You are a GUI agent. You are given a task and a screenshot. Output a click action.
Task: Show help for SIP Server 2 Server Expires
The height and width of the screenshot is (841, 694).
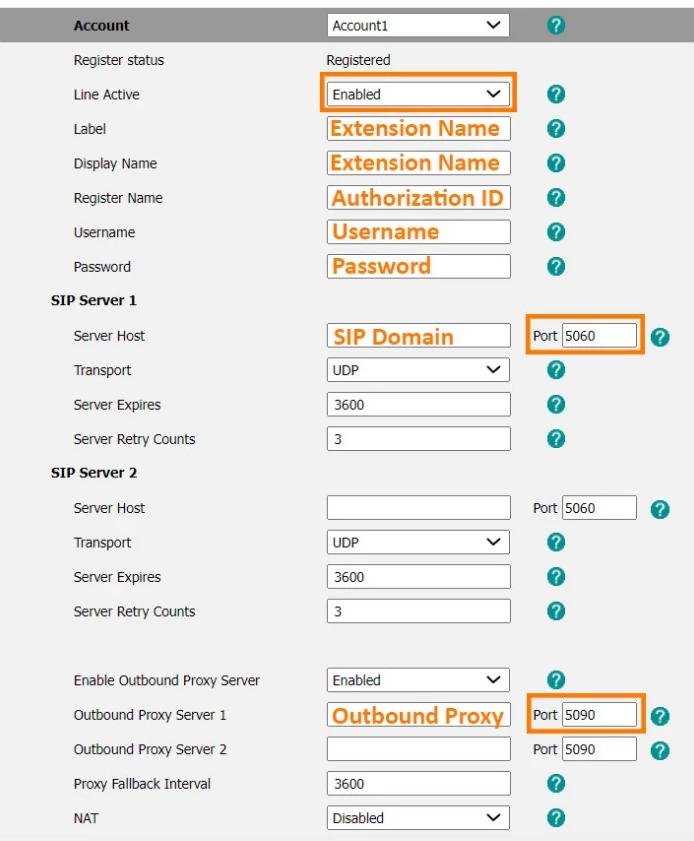pos(556,577)
